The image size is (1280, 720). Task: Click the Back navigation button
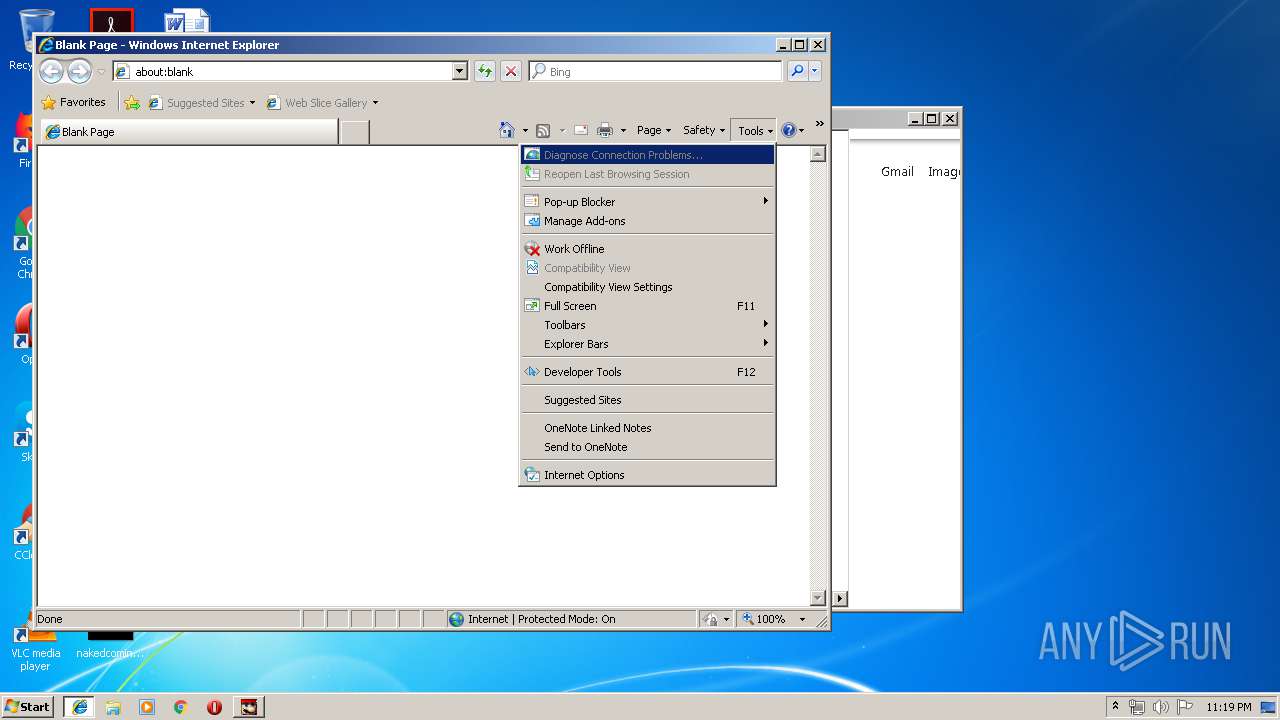tap(51, 71)
